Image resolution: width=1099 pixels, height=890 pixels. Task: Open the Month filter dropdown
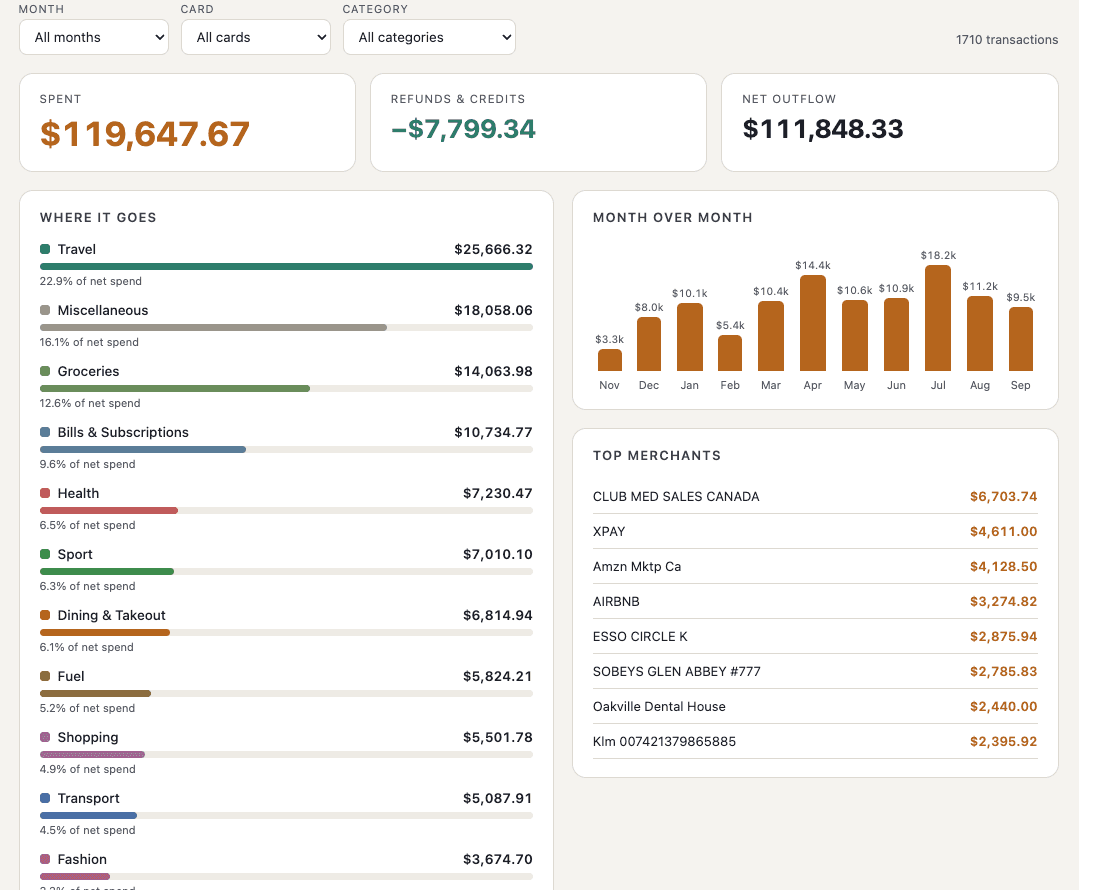(x=93, y=37)
